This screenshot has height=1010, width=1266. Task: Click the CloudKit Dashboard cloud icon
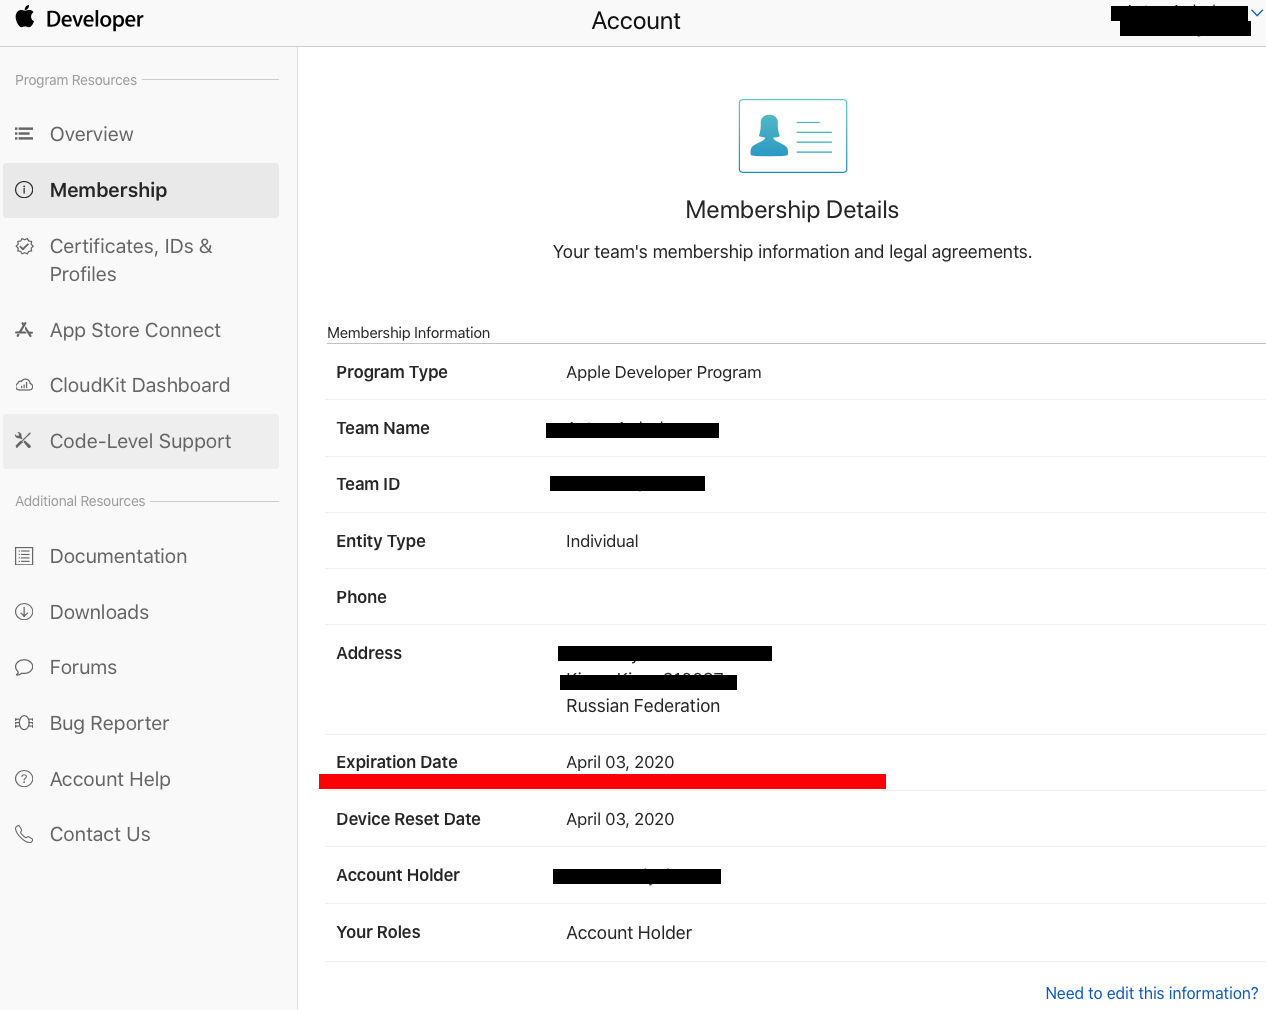[24, 385]
